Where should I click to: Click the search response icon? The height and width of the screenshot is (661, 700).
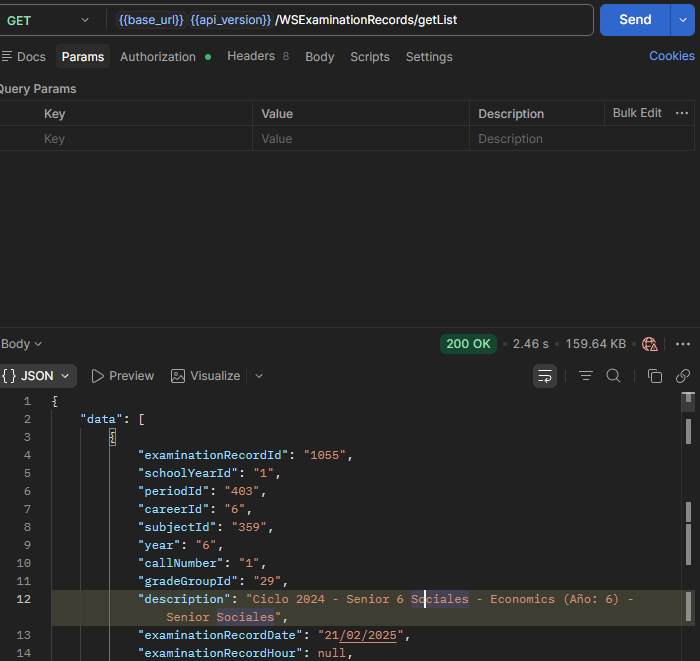coord(613,376)
